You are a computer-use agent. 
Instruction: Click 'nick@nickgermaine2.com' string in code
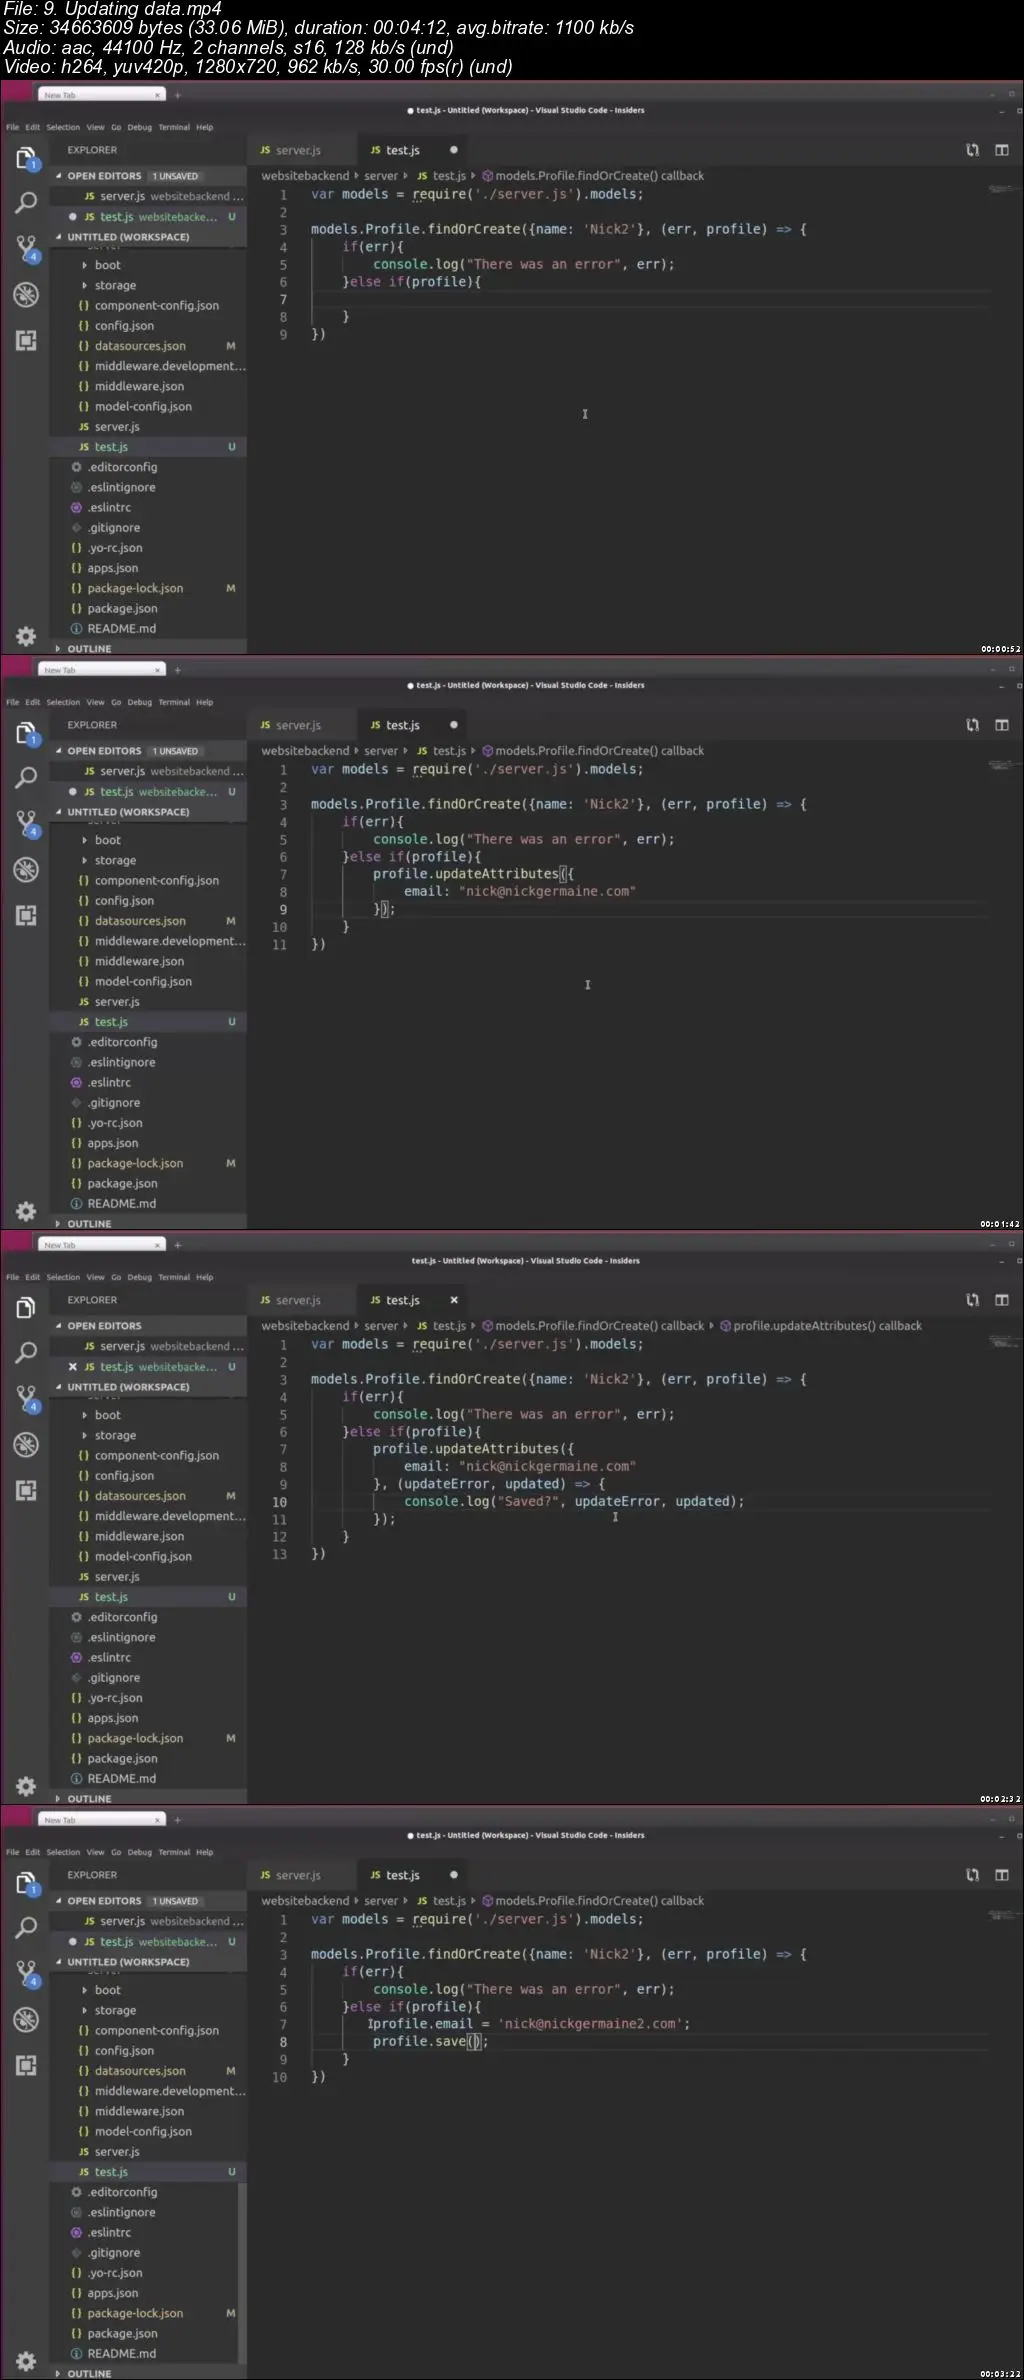(x=593, y=2023)
